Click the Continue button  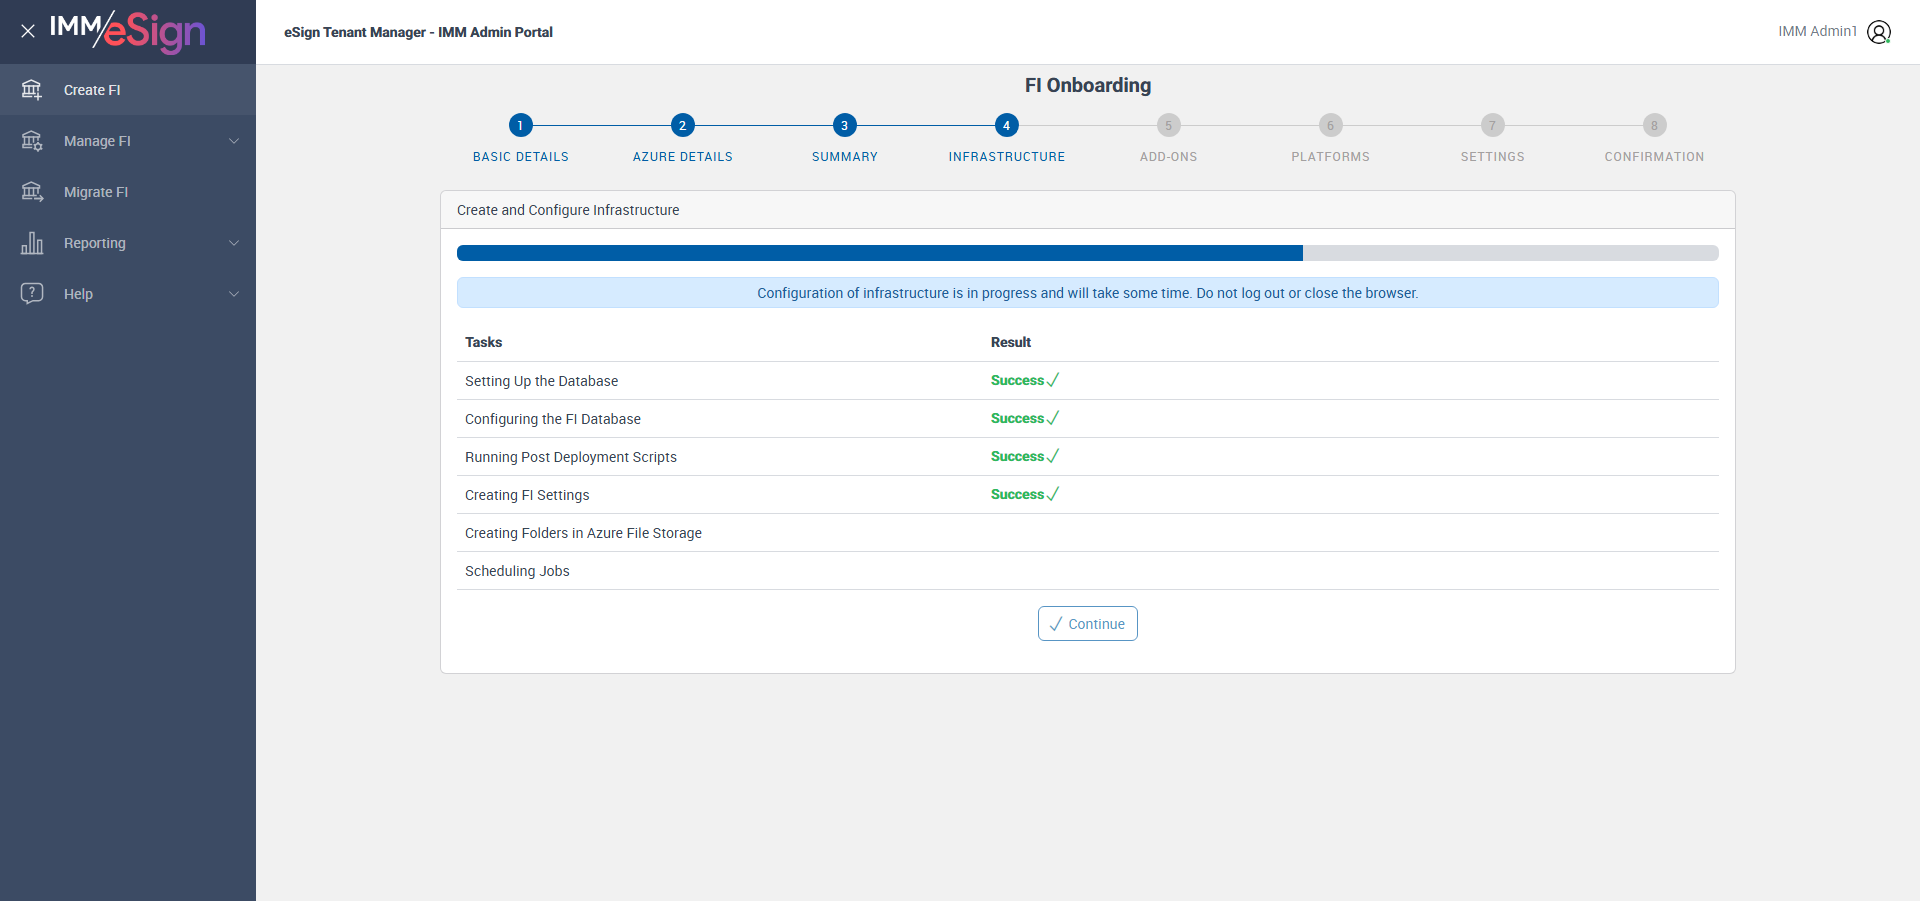coord(1087,623)
